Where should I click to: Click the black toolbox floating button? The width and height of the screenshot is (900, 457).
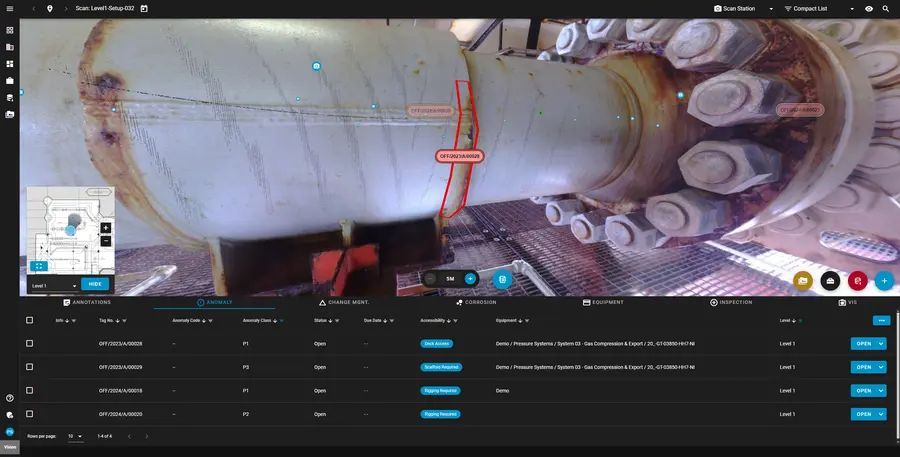click(x=830, y=281)
